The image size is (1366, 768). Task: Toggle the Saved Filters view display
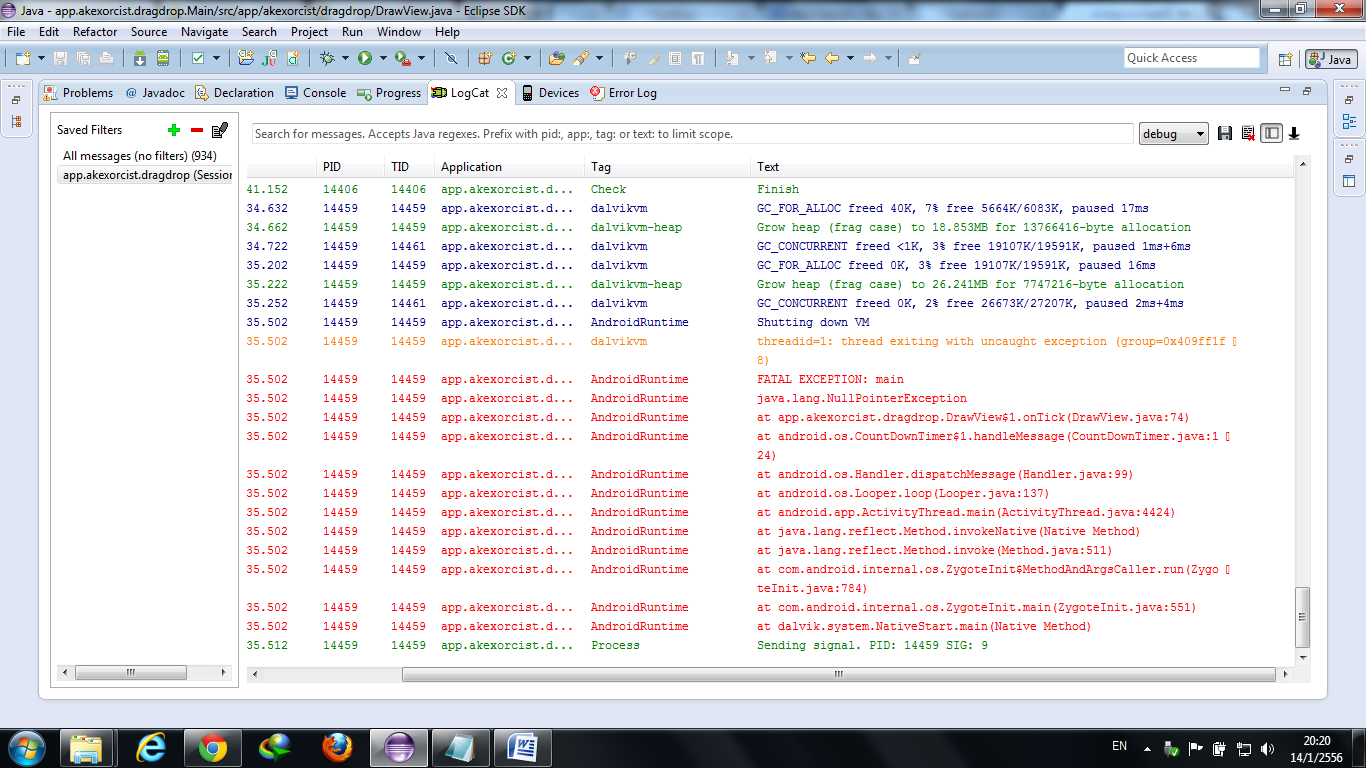1271,134
